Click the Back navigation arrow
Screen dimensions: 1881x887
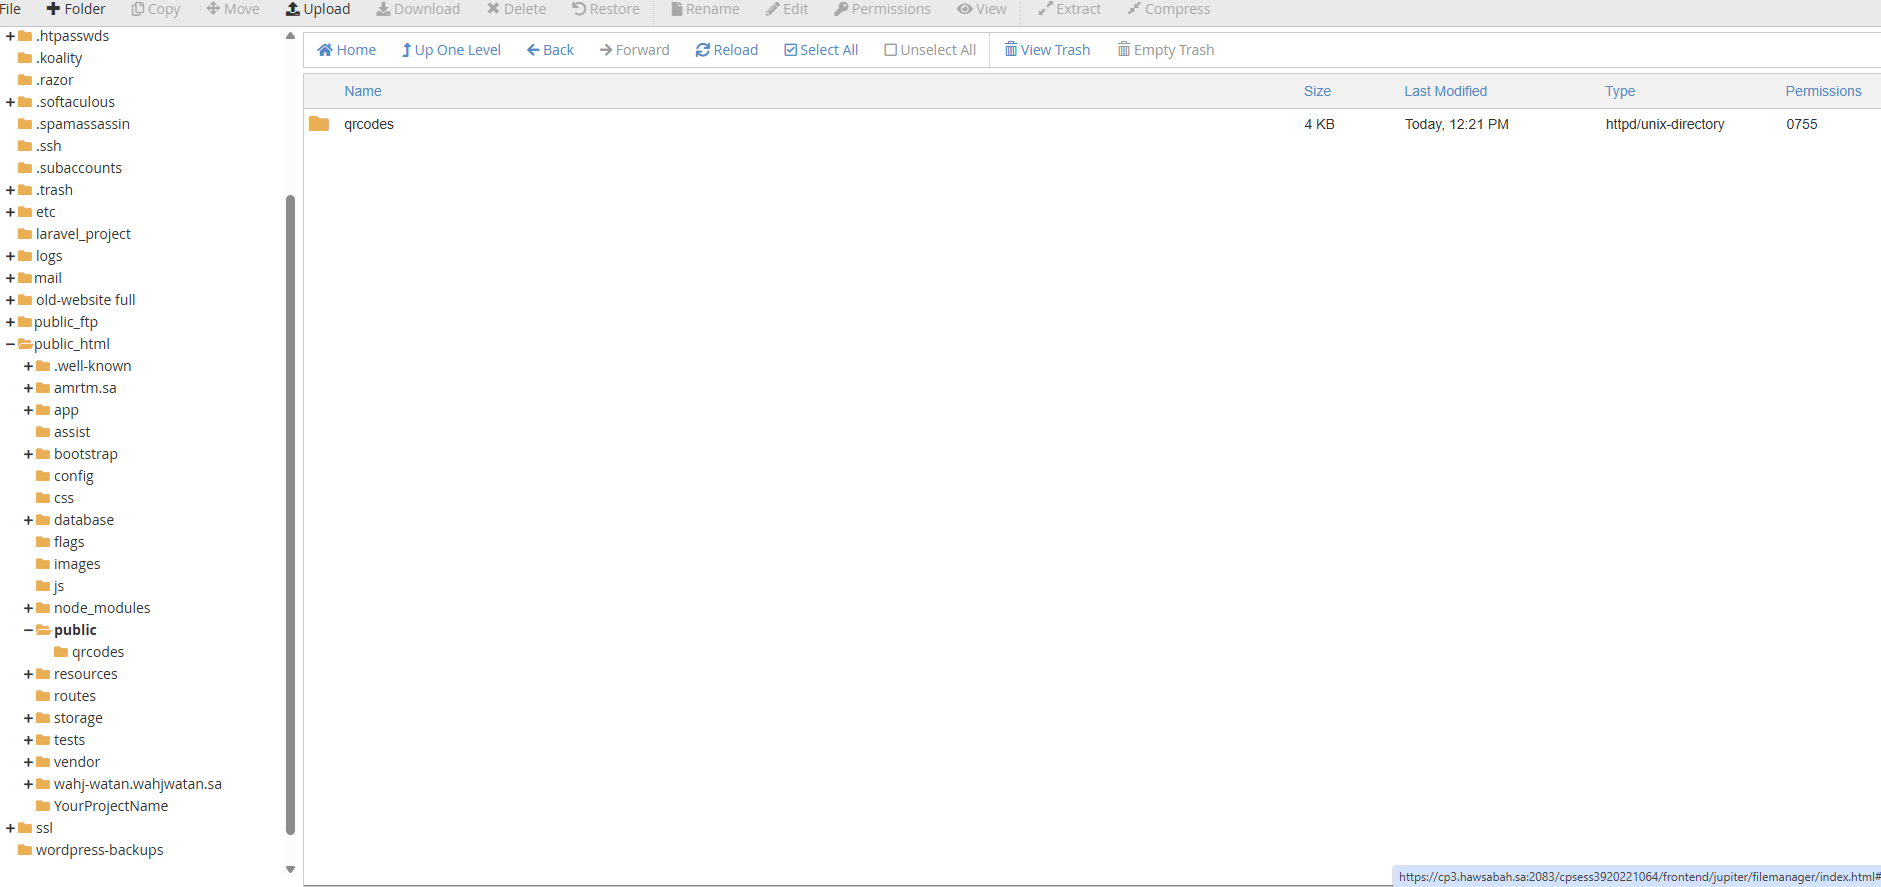550,50
